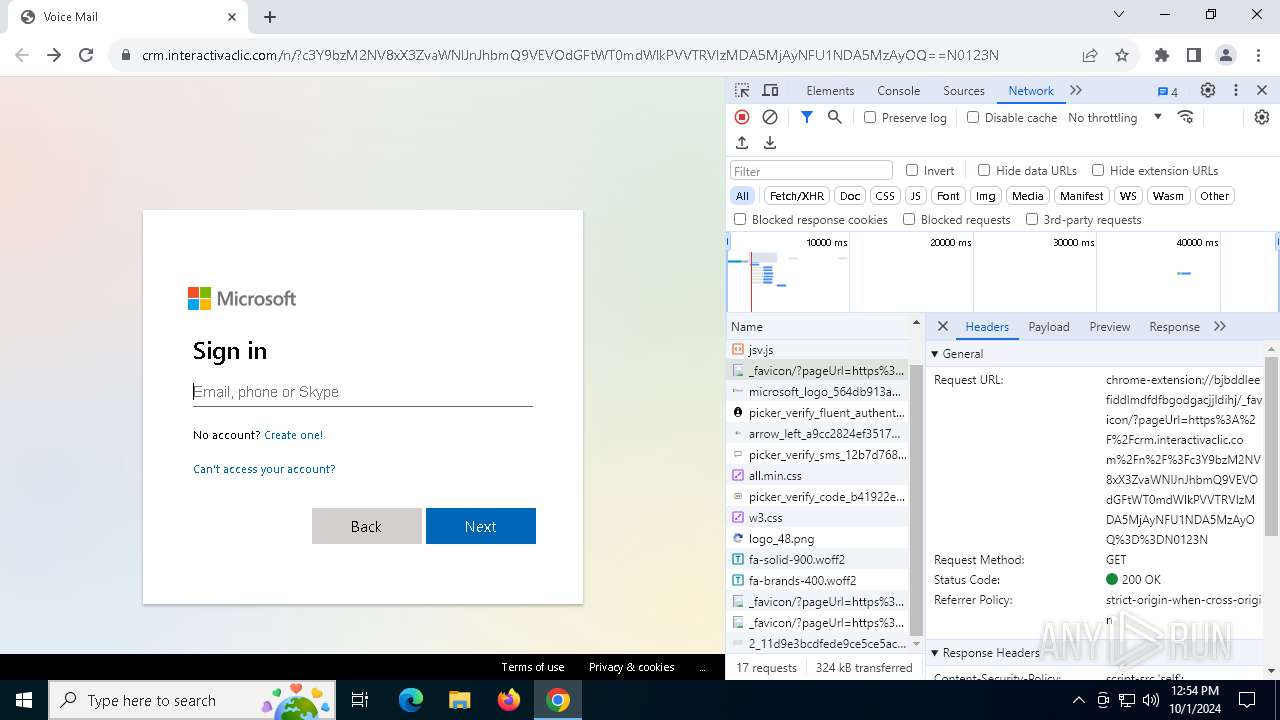Filter requests by Fetch/XHR
Image resolution: width=1280 pixels, height=720 pixels.
click(797, 196)
